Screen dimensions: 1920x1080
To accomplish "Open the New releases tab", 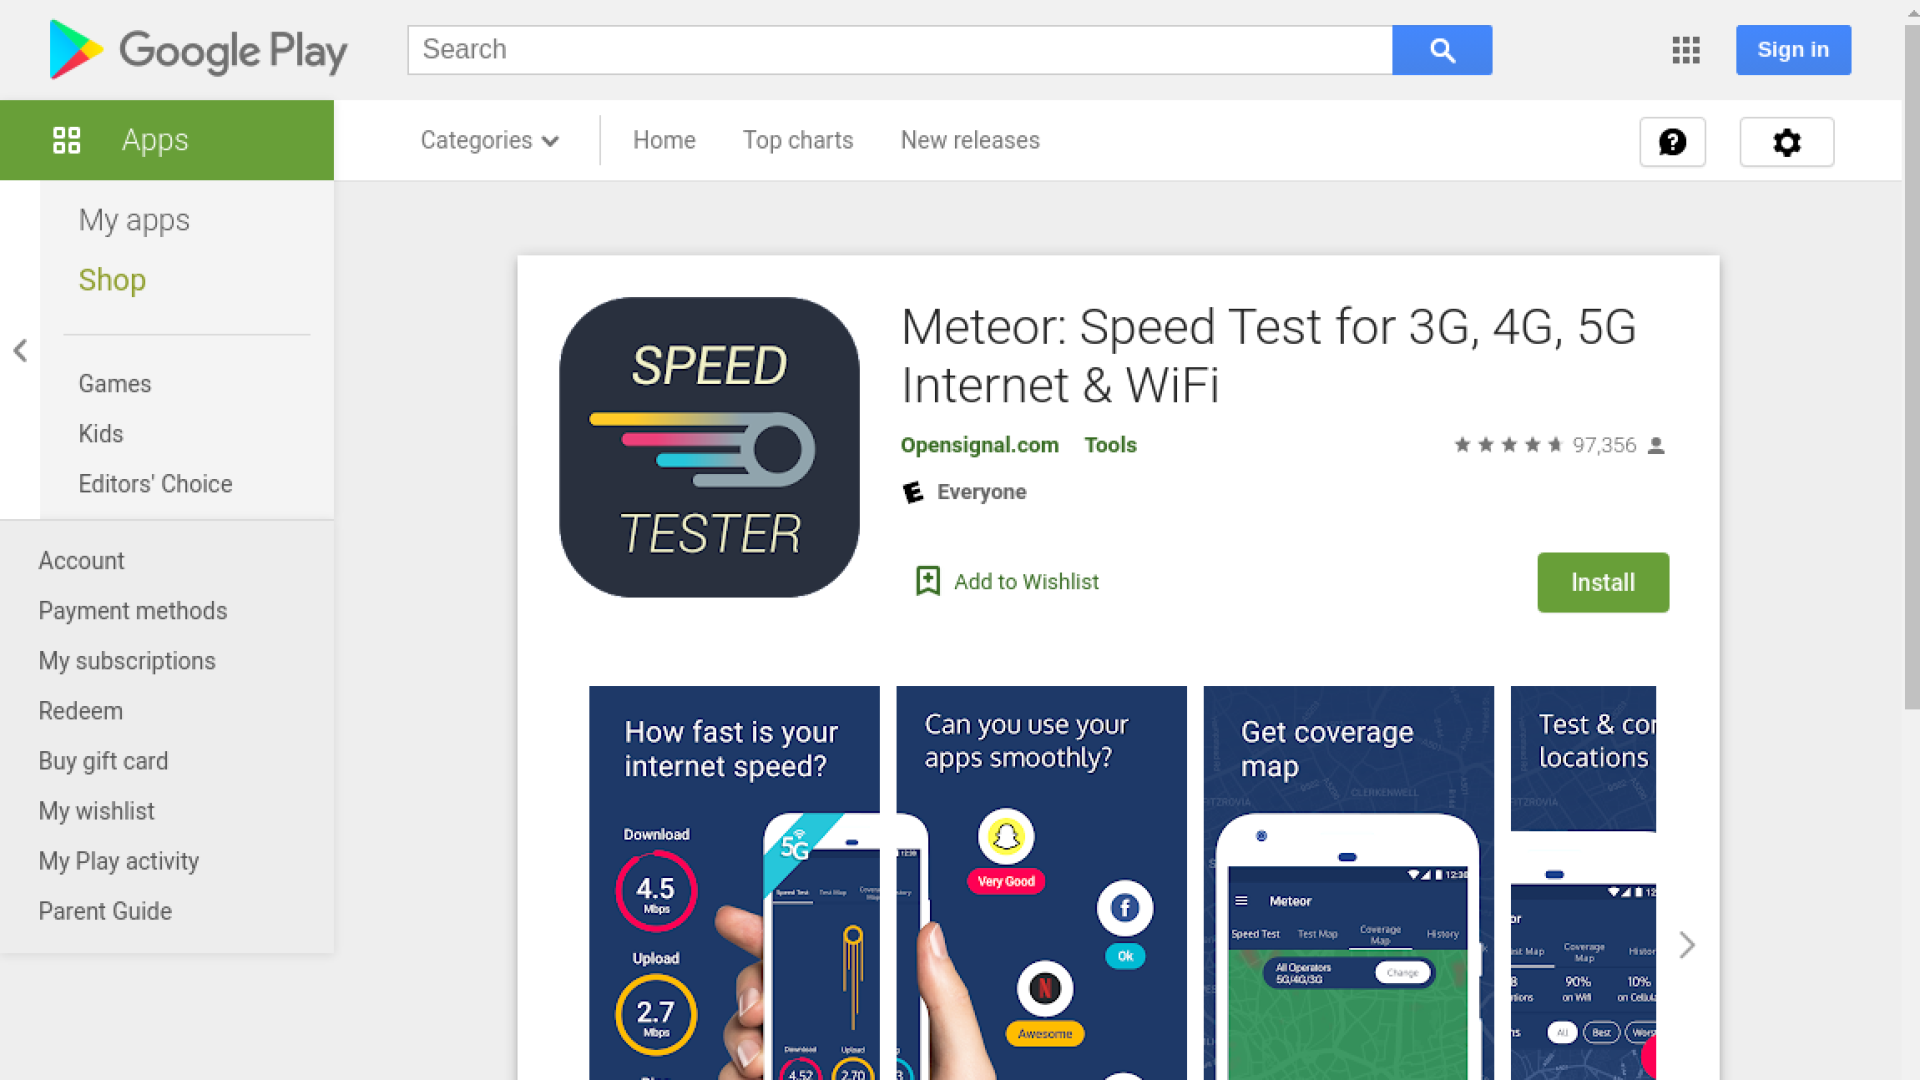I will point(970,140).
